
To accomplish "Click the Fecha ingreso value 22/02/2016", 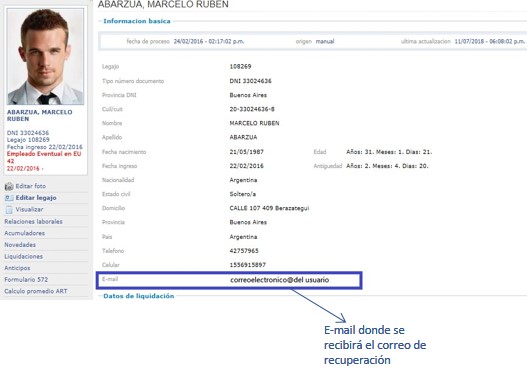I will (247, 166).
